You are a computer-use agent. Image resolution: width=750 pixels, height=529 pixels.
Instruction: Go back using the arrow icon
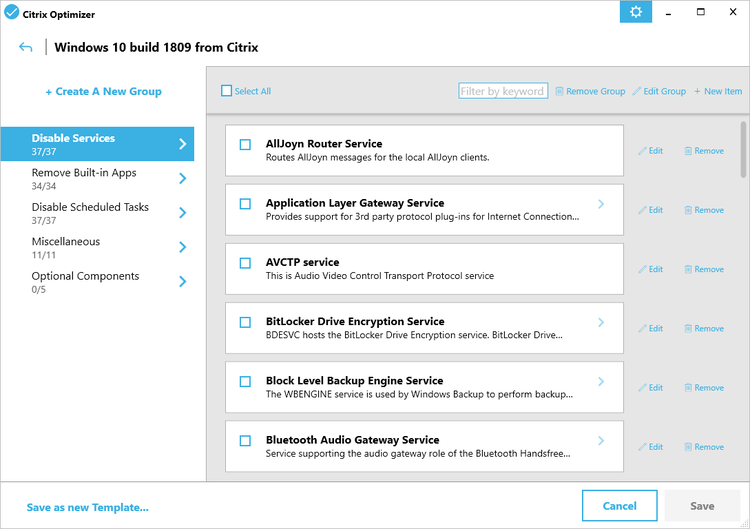click(25, 47)
